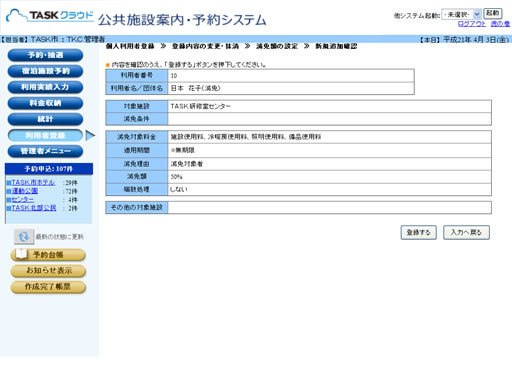The image size is (512, 384).
Task: Click the 減免条件 label cell
Action: pyautogui.click(x=137, y=119)
